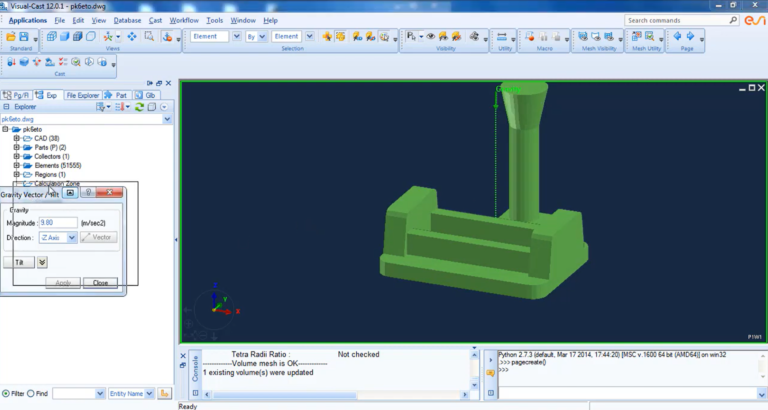Expand the Regions (1) tree node
Viewport: 768px width, 410px height.
16,174
